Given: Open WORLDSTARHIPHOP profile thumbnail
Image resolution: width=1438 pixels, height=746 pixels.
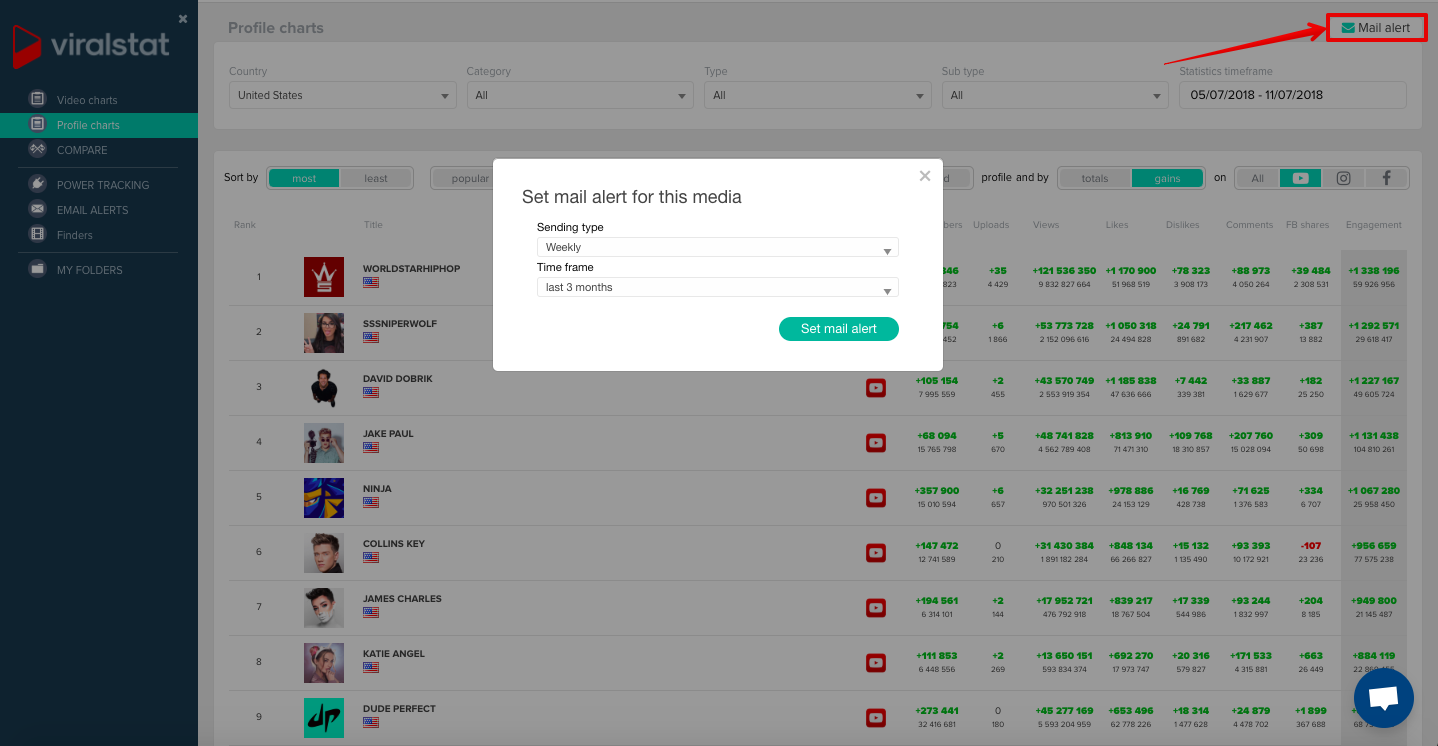Looking at the screenshot, I should tap(324, 276).
